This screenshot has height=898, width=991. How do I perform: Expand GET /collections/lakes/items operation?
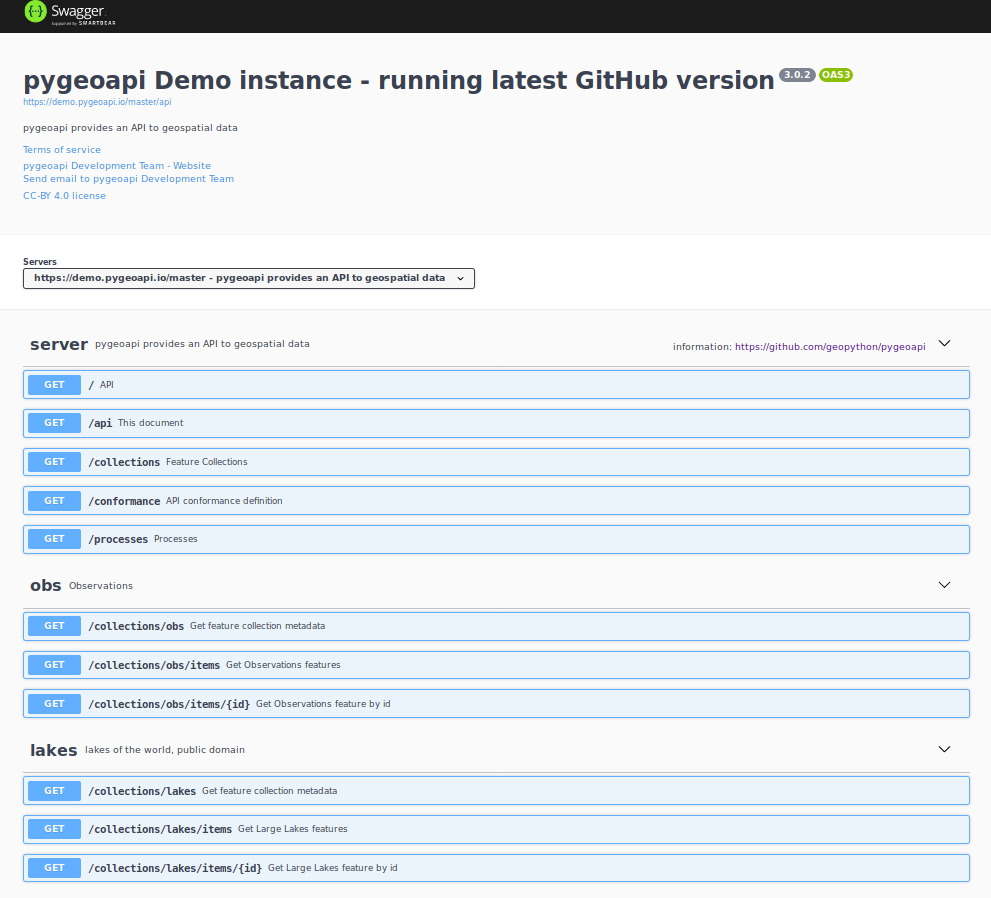coord(496,829)
